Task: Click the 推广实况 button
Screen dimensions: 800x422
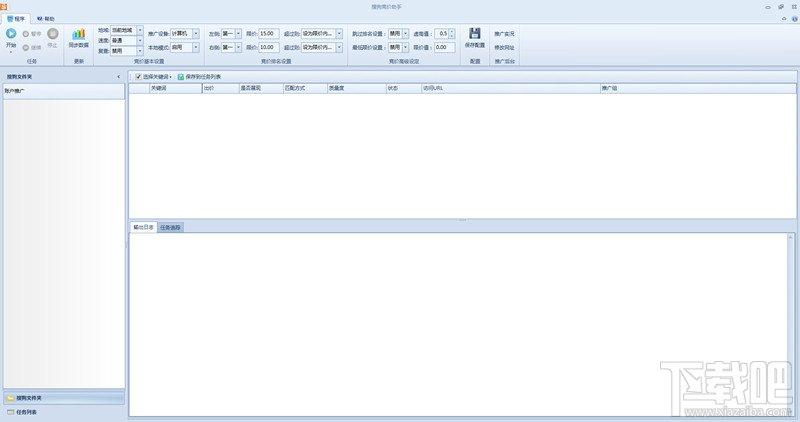Action: pyautogui.click(x=504, y=34)
